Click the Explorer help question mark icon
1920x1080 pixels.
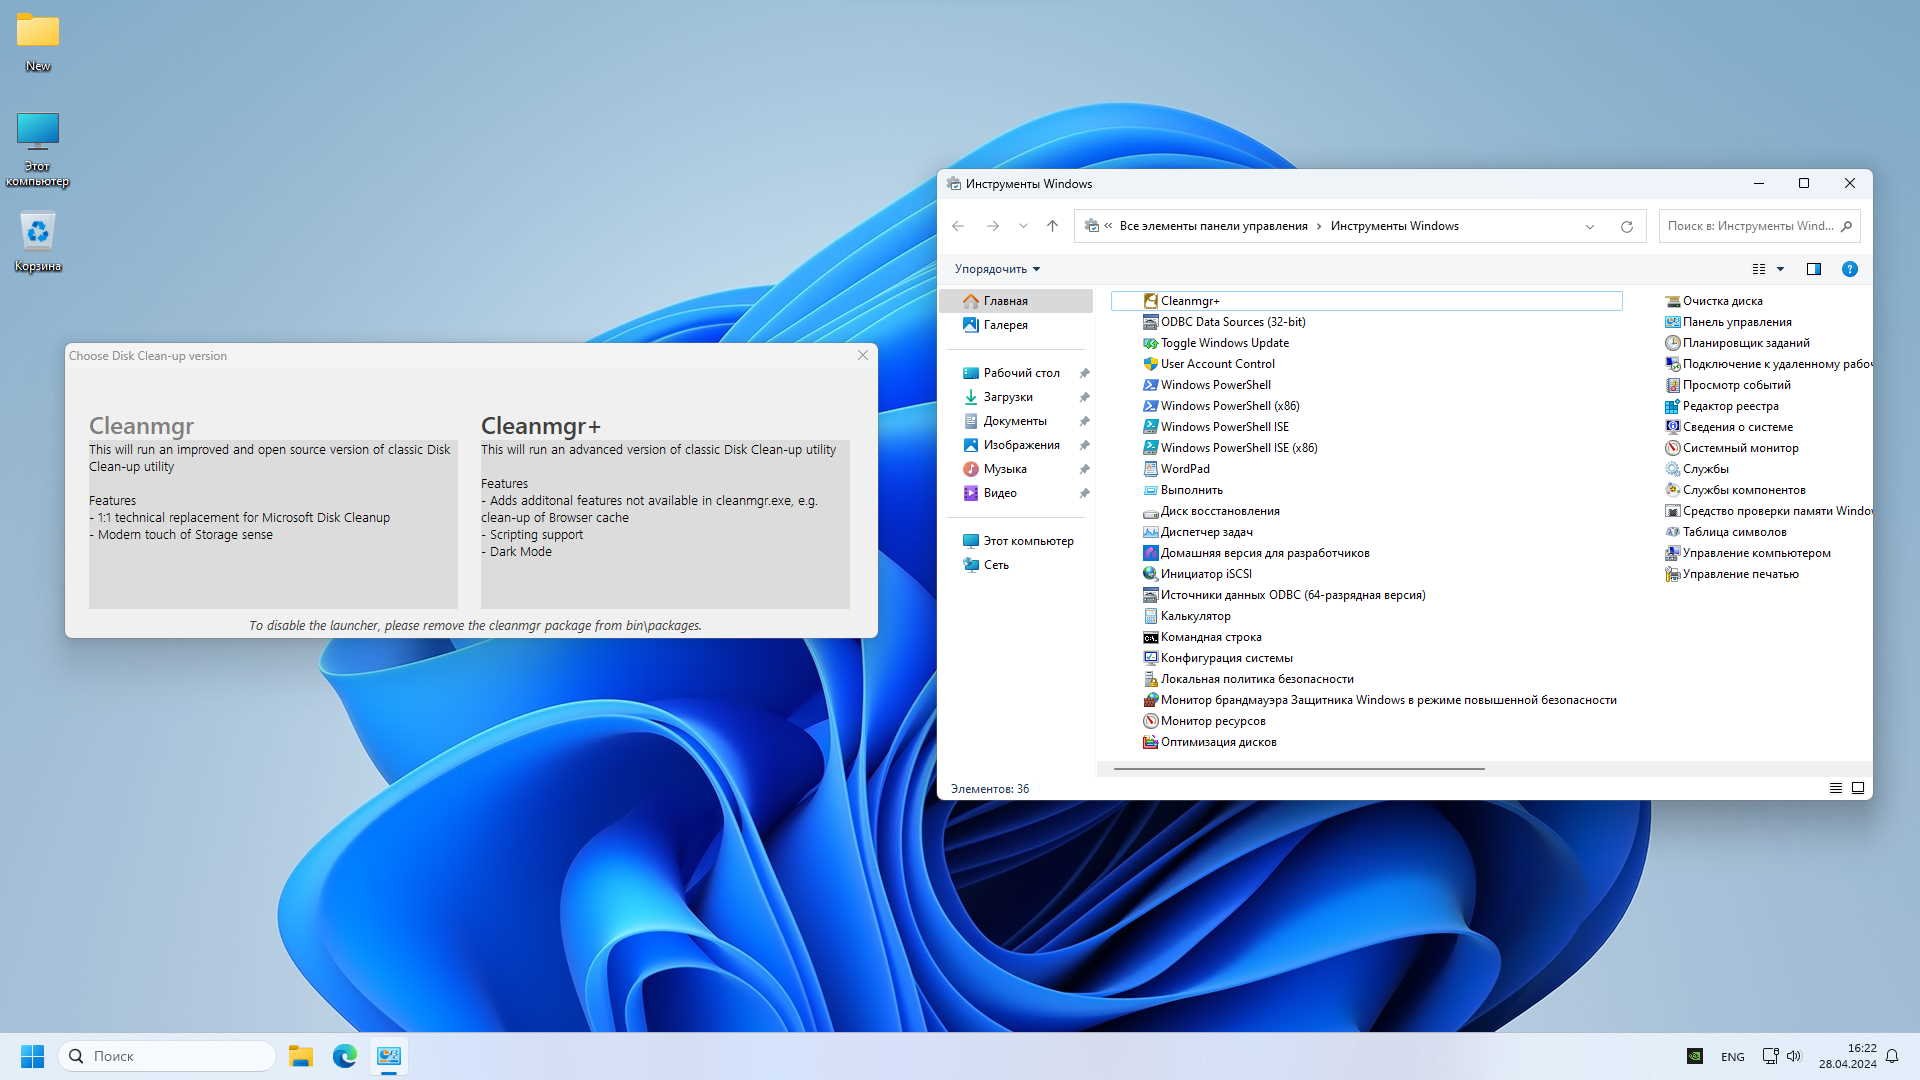click(1849, 269)
